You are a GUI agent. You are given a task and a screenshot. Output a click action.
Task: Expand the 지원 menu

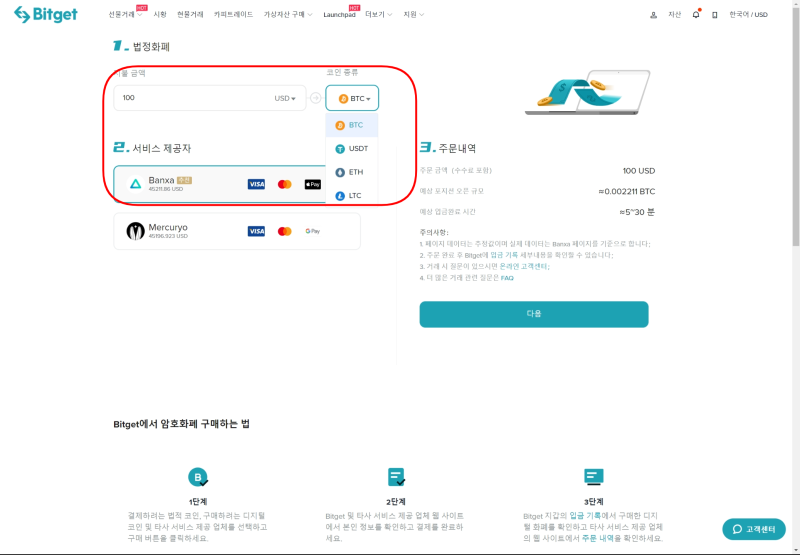pos(413,14)
